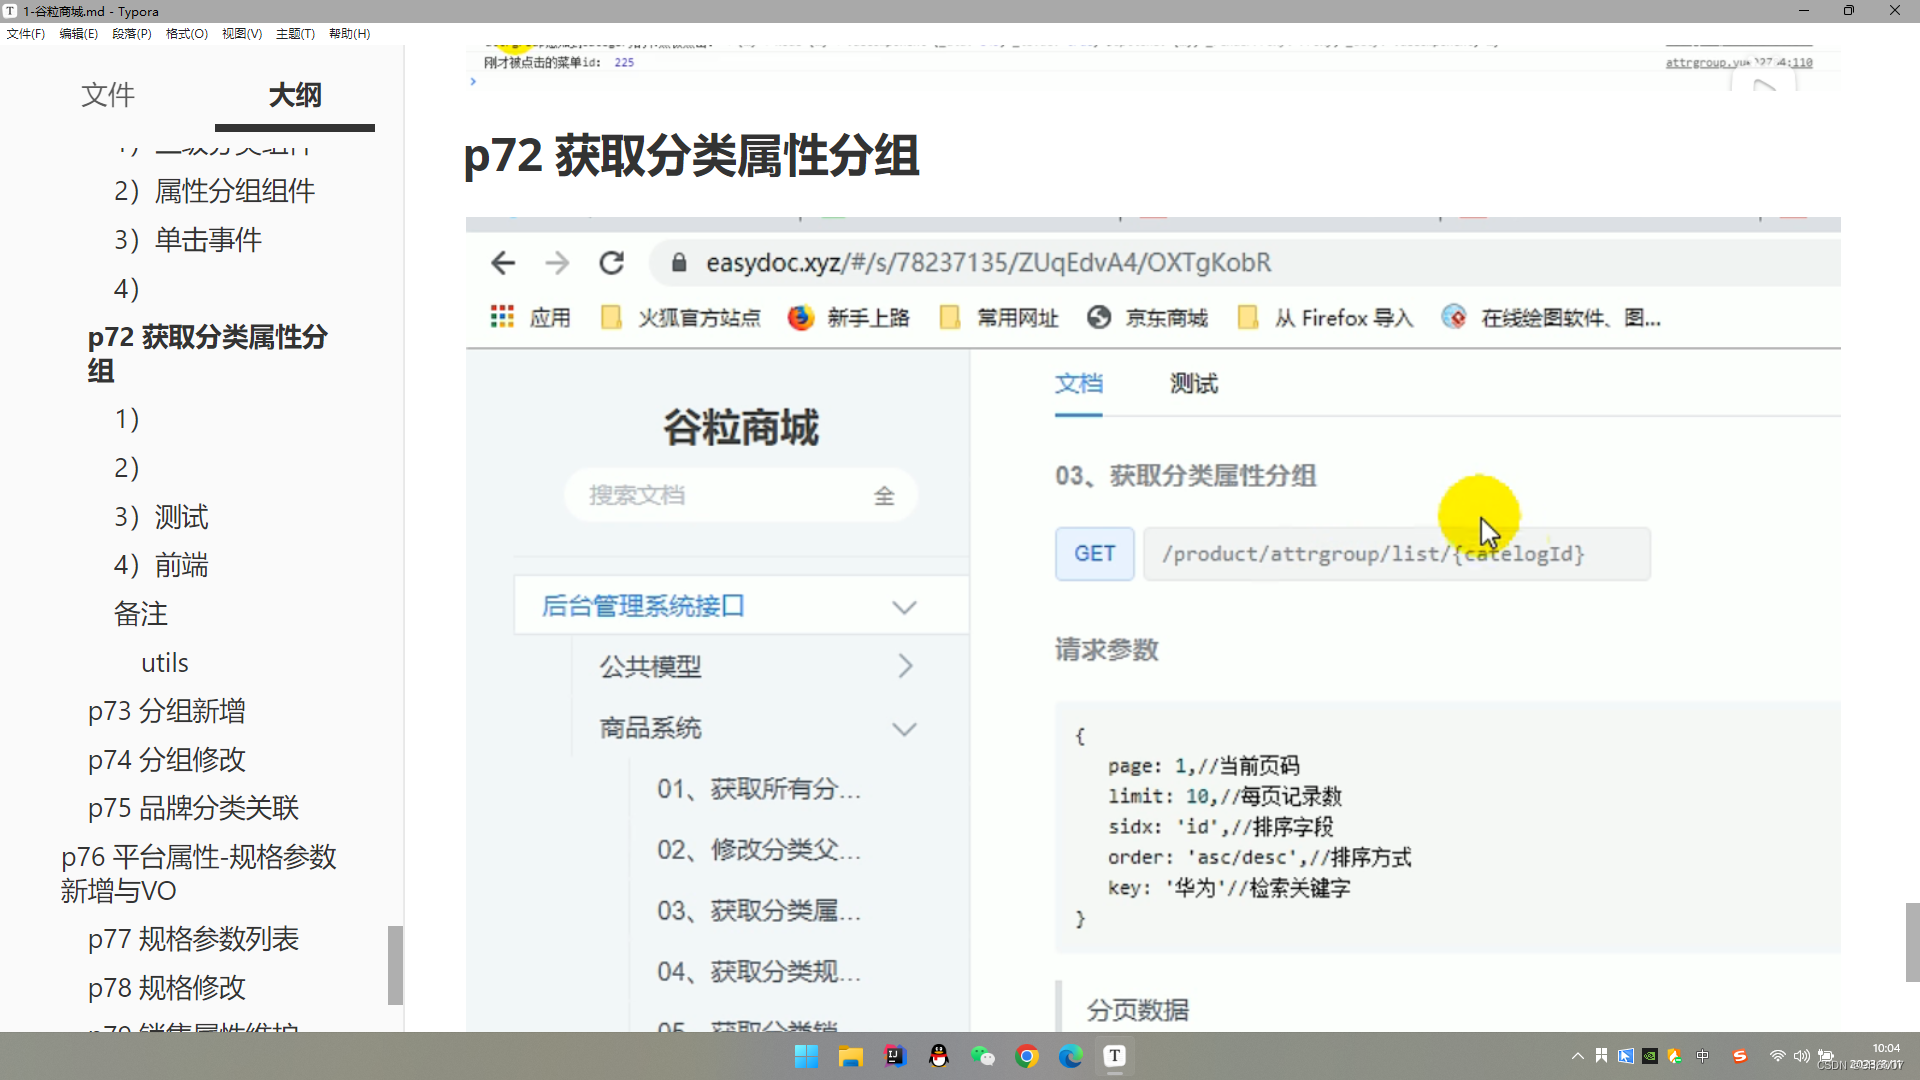Click the browser back arrow icon
Viewport: 1920px width, 1080px height.
[x=503, y=263]
